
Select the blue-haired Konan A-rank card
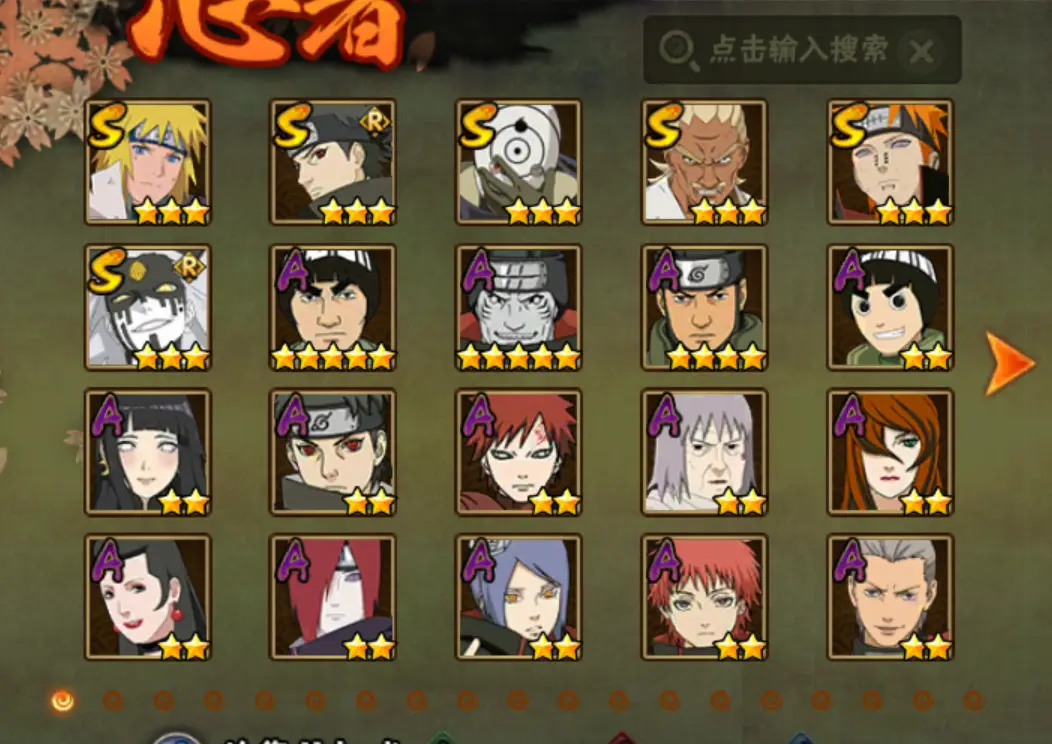click(x=519, y=597)
